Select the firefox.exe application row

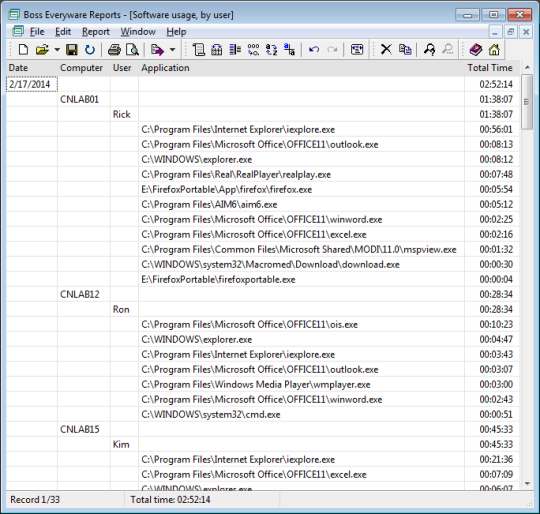click(x=263, y=190)
